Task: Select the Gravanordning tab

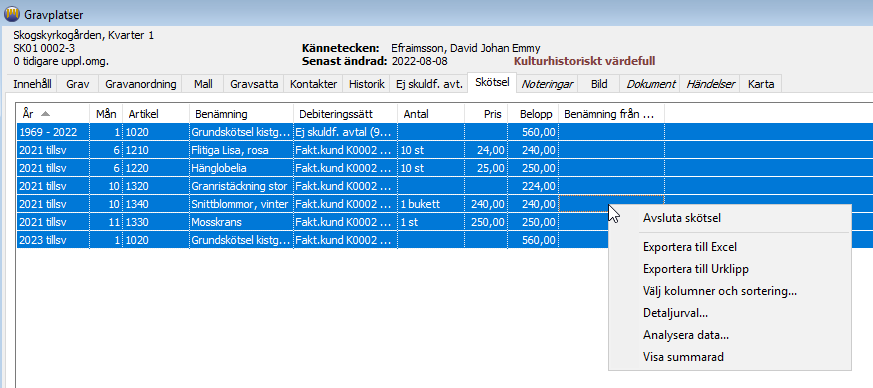Action: pyautogui.click(x=140, y=85)
